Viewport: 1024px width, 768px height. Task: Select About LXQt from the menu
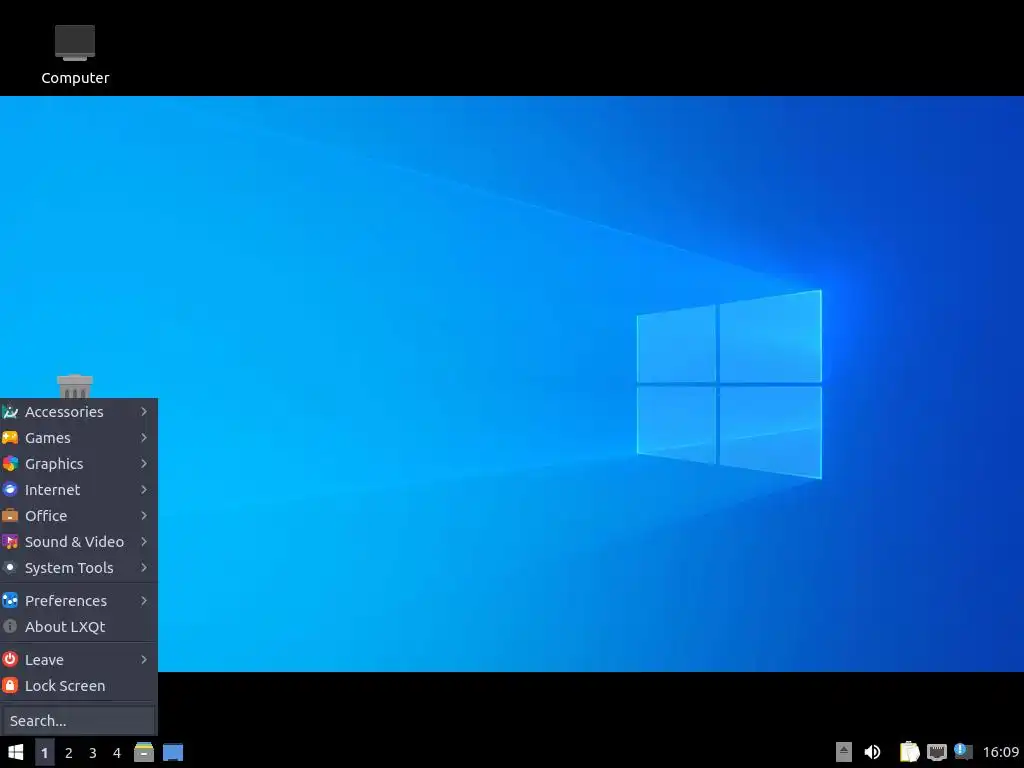click(78, 627)
